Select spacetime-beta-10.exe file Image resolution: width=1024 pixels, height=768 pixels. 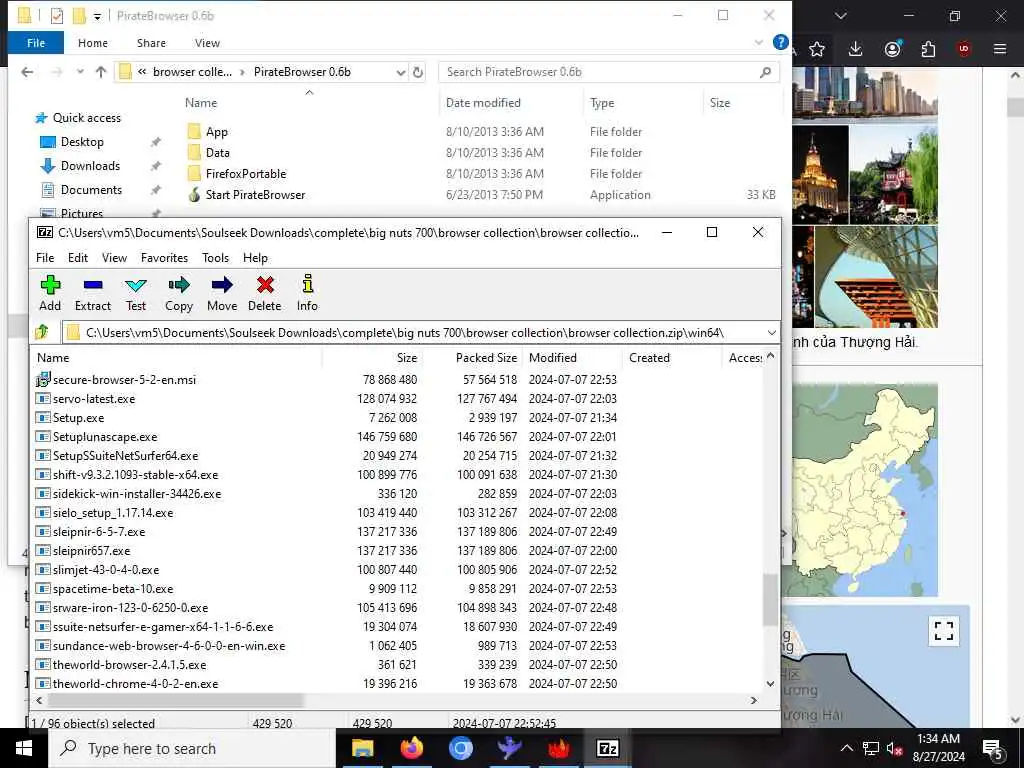pyautogui.click(x=113, y=588)
